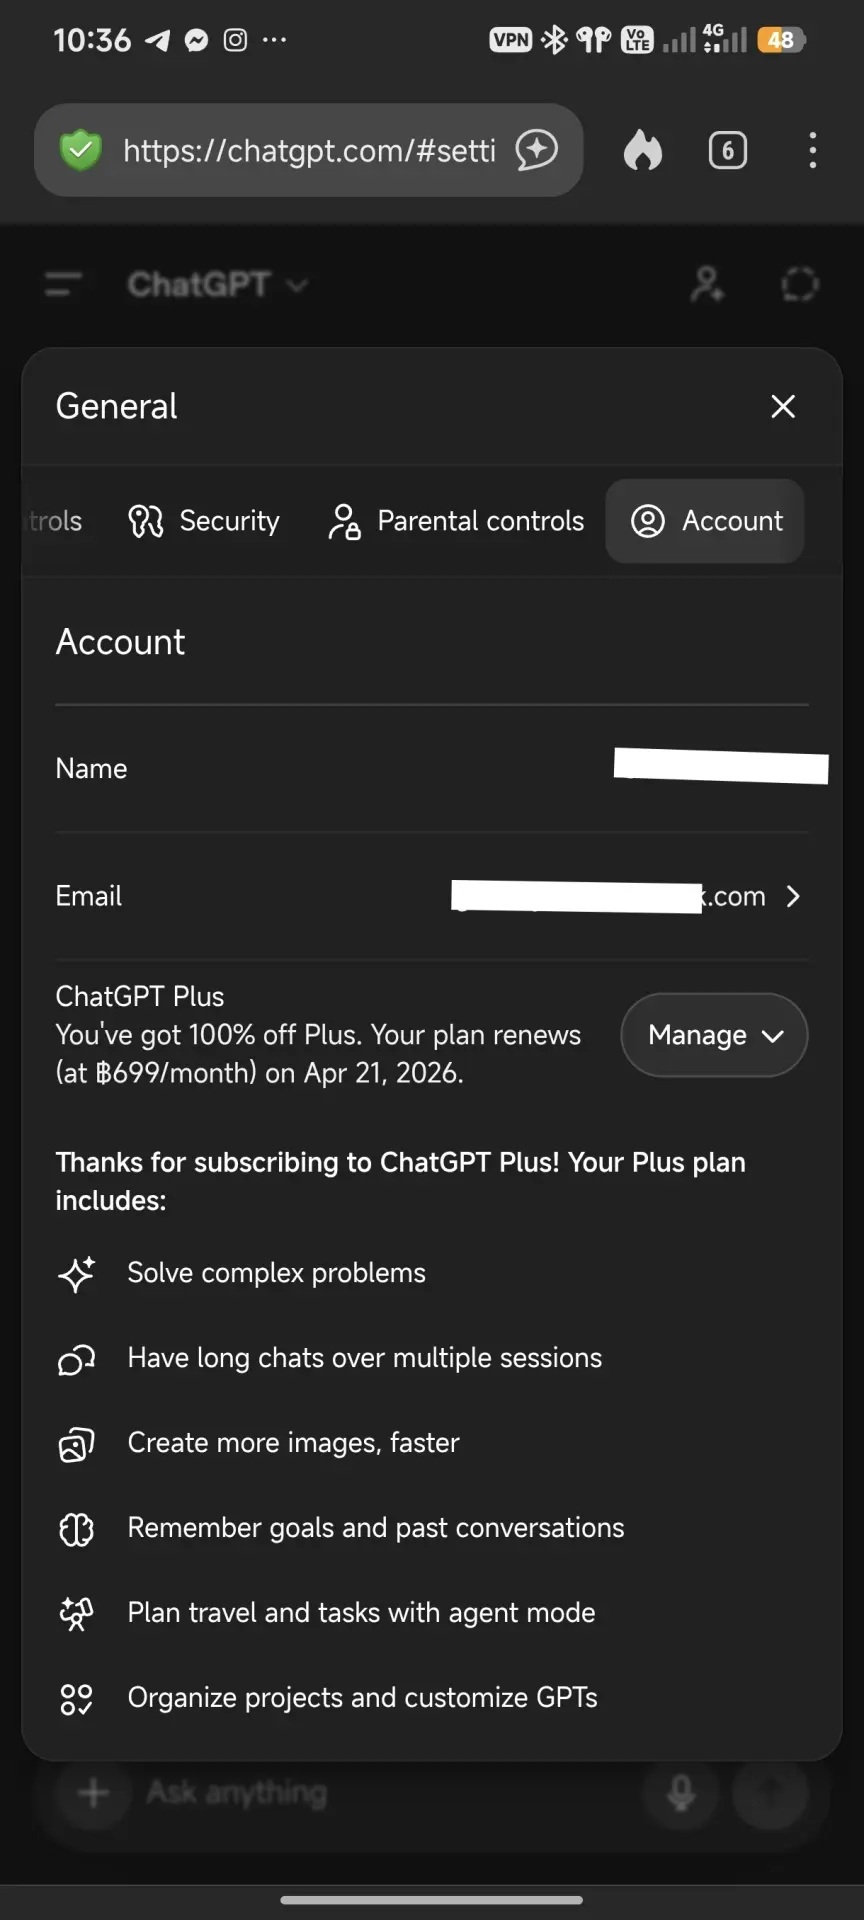The image size is (864, 1920).
Task: Tap the browser URL address field
Action: (x=309, y=151)
